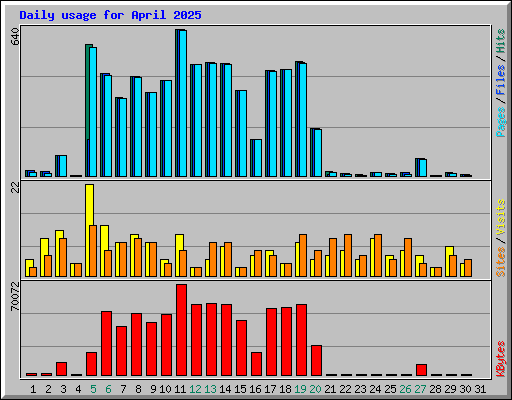Click day 13 green weekend label
The image size is (512, 400).
coord(210,389)
